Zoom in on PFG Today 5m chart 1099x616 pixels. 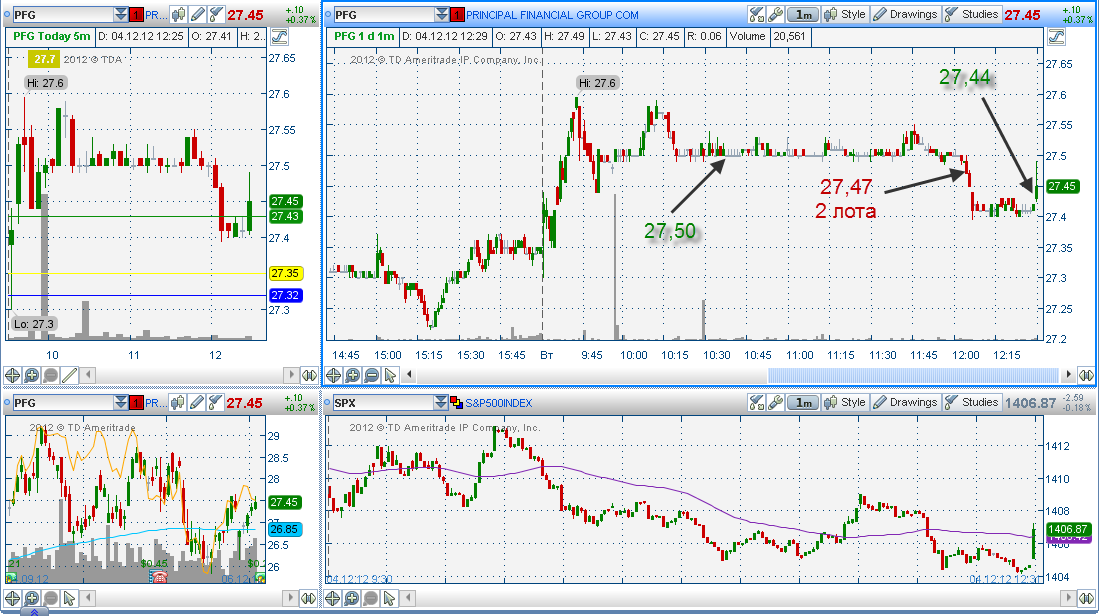[x=32, y=375]
